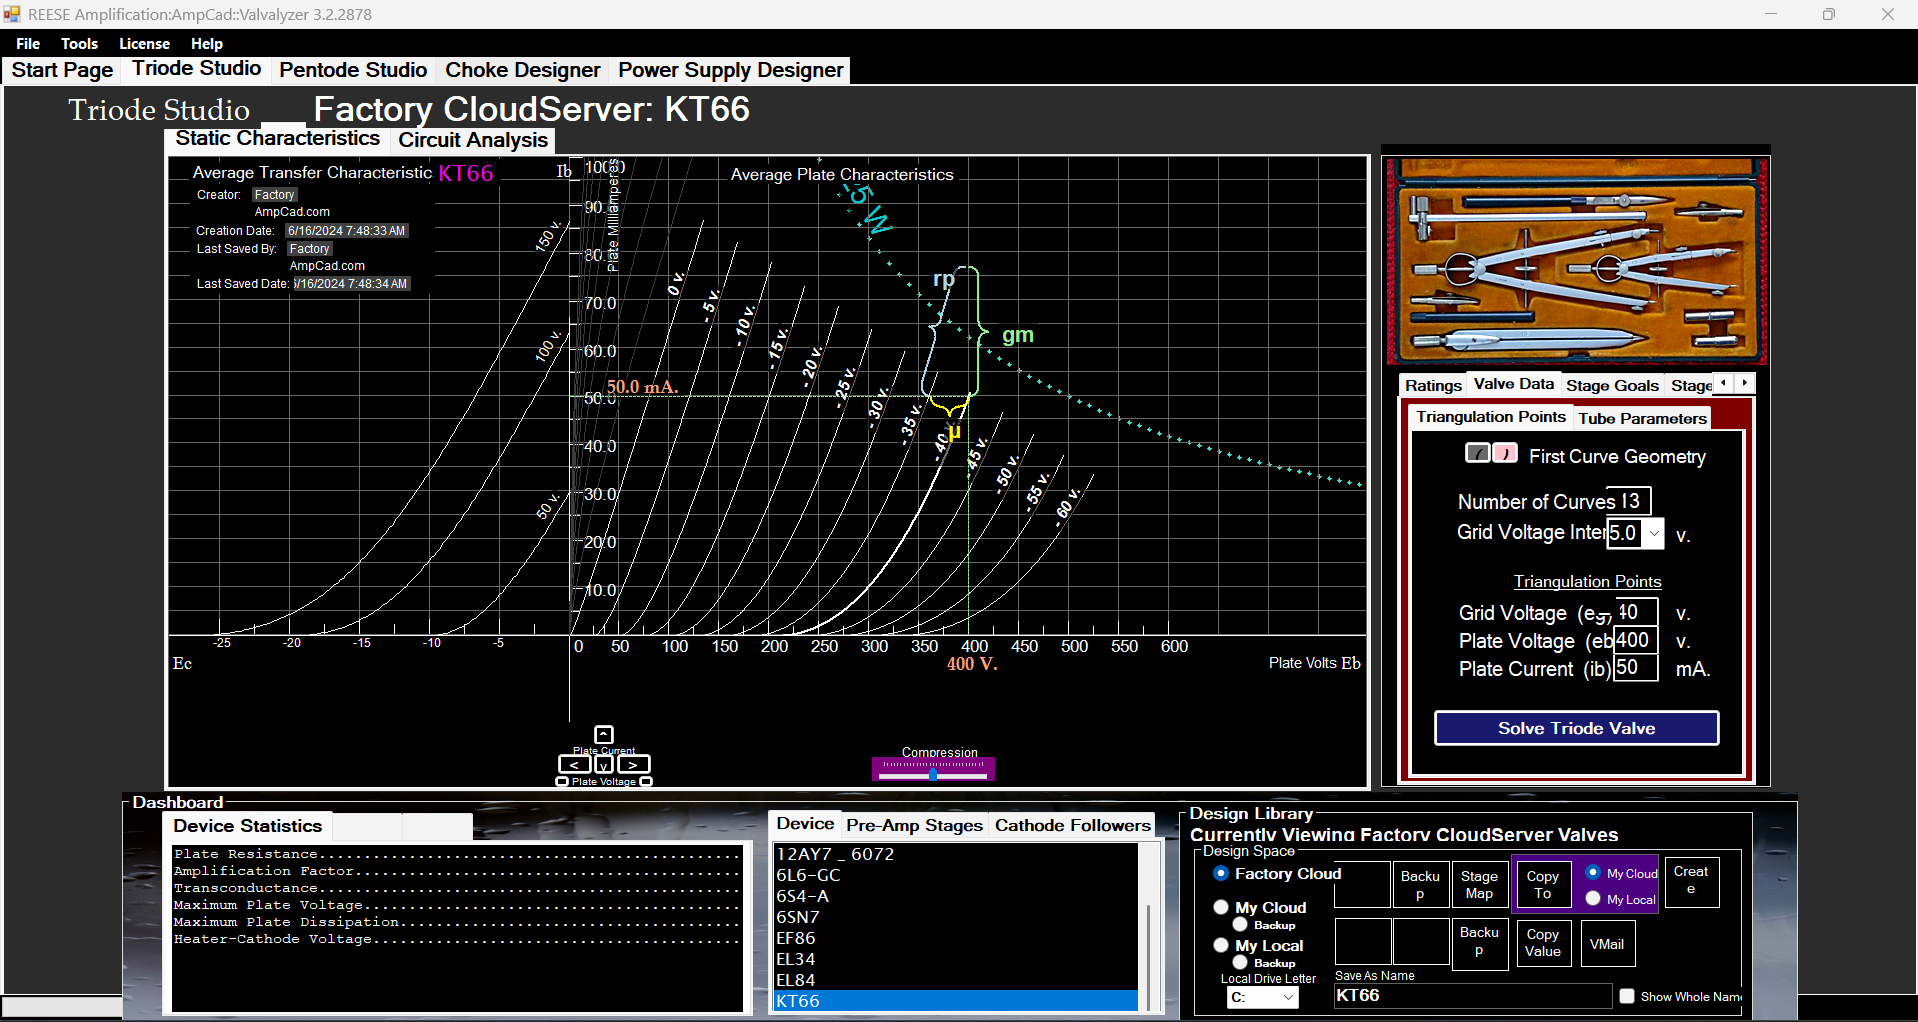Switch to Start Page tab
Screen dimensions: 1918x1022
tap(62, 70)
